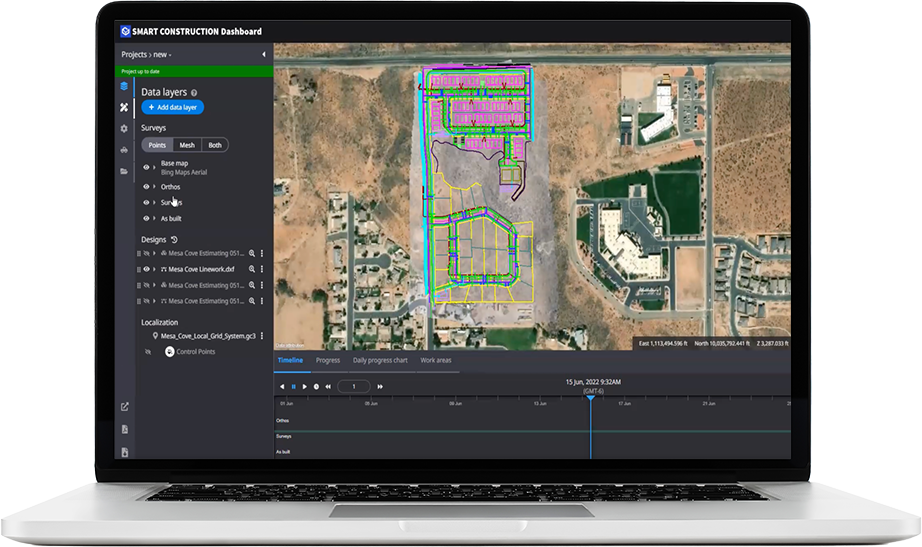The image size is (922, 547).
Task: Open options menu of Estimating layer above Linework.dxf
Action: pyautogui.click(x=262, y=254)
